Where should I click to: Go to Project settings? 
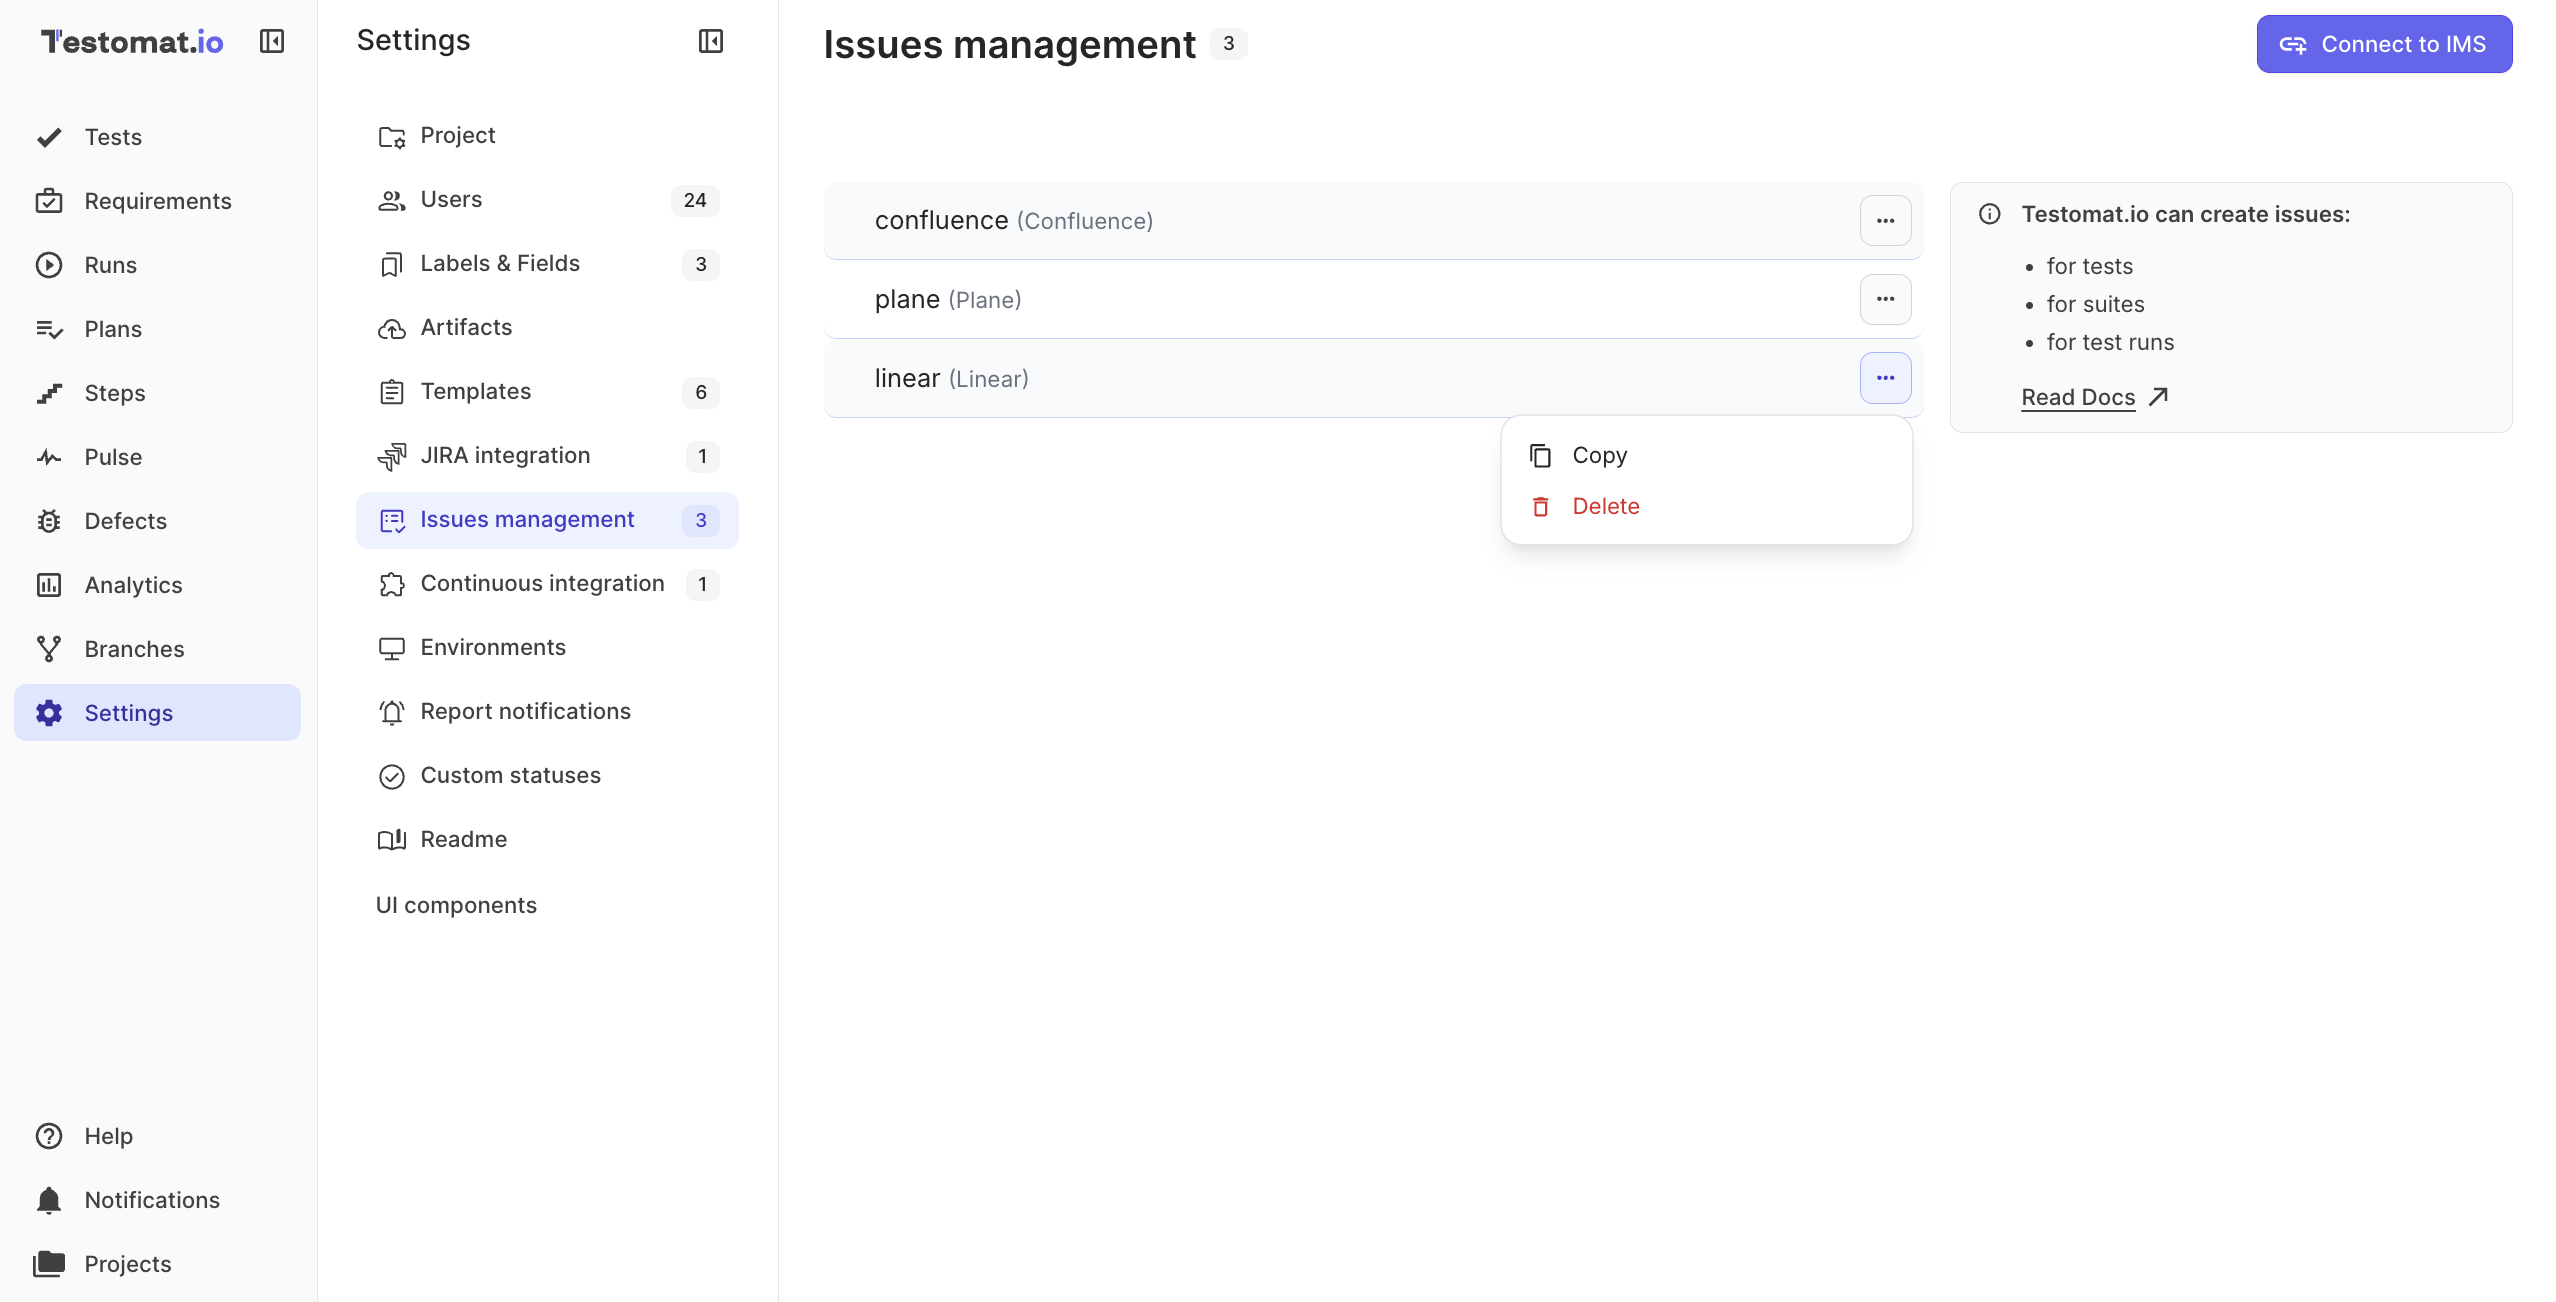click(x=547, y=136)
